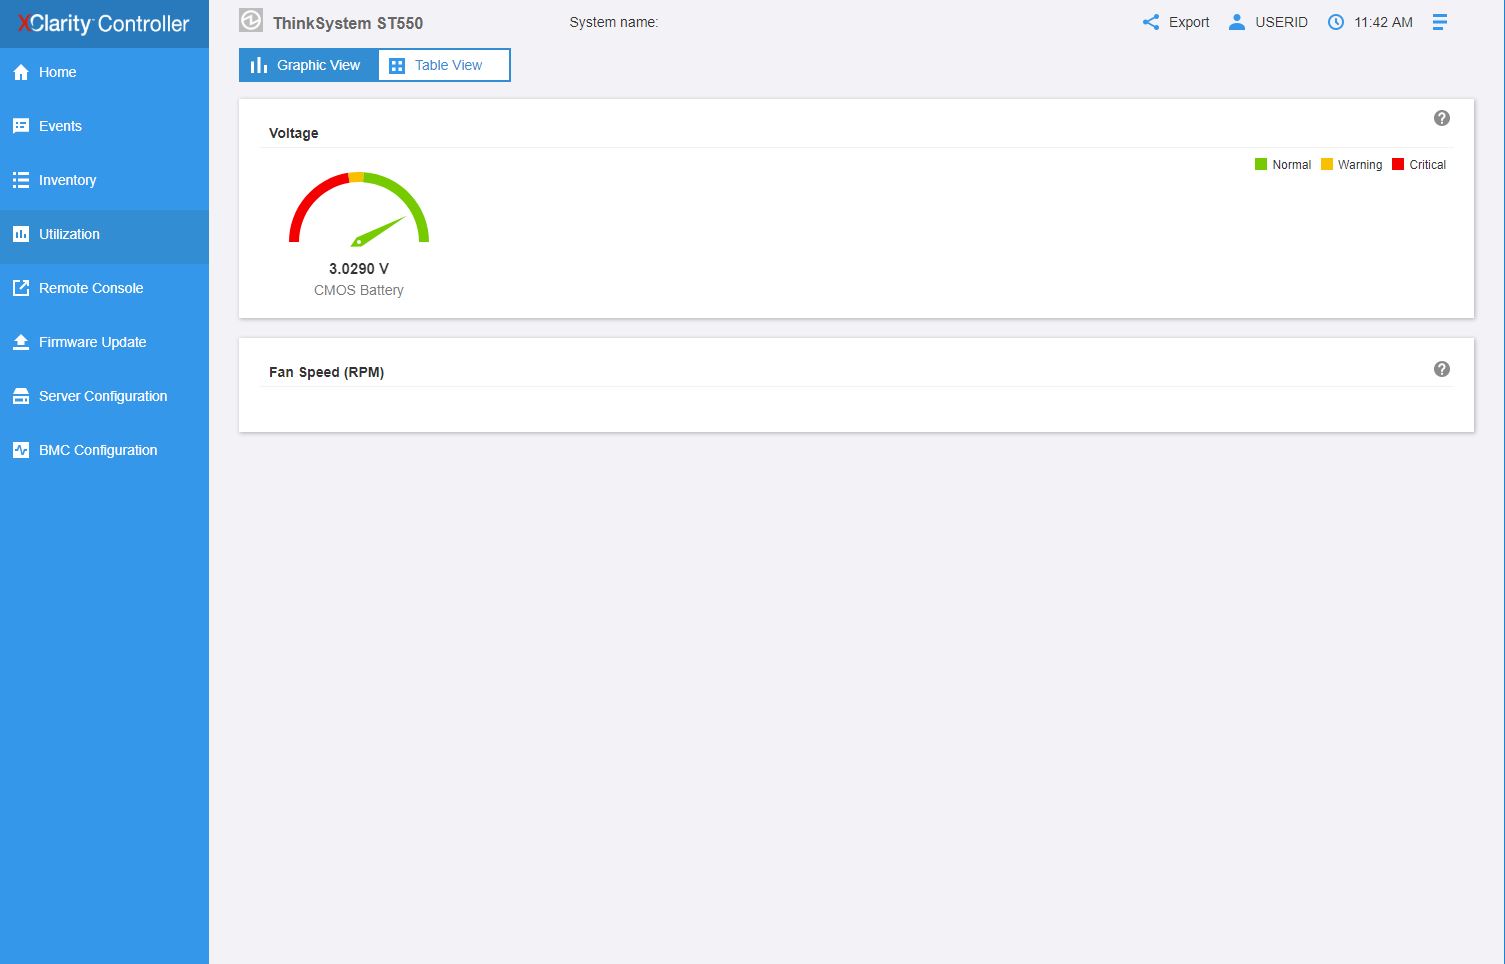Click the Critical legend label
Screen dimensions: 1505x964
tap(1428, 165)
